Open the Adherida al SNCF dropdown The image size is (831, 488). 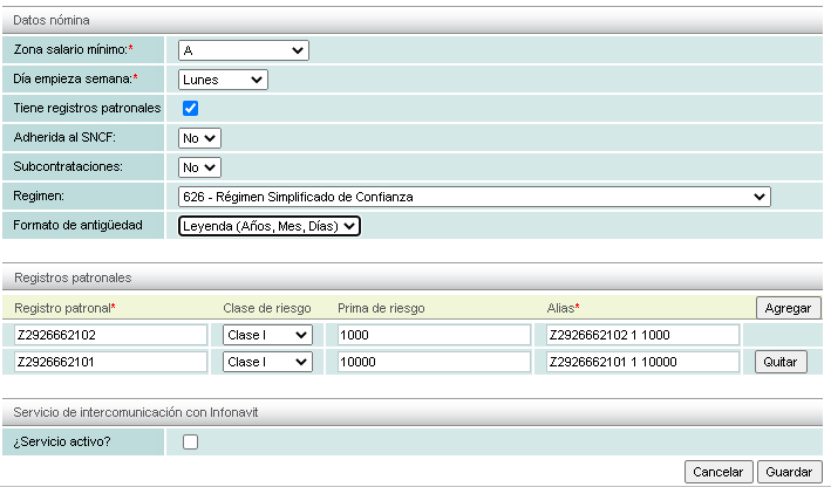pyautogui.click(x=199, y=138)
